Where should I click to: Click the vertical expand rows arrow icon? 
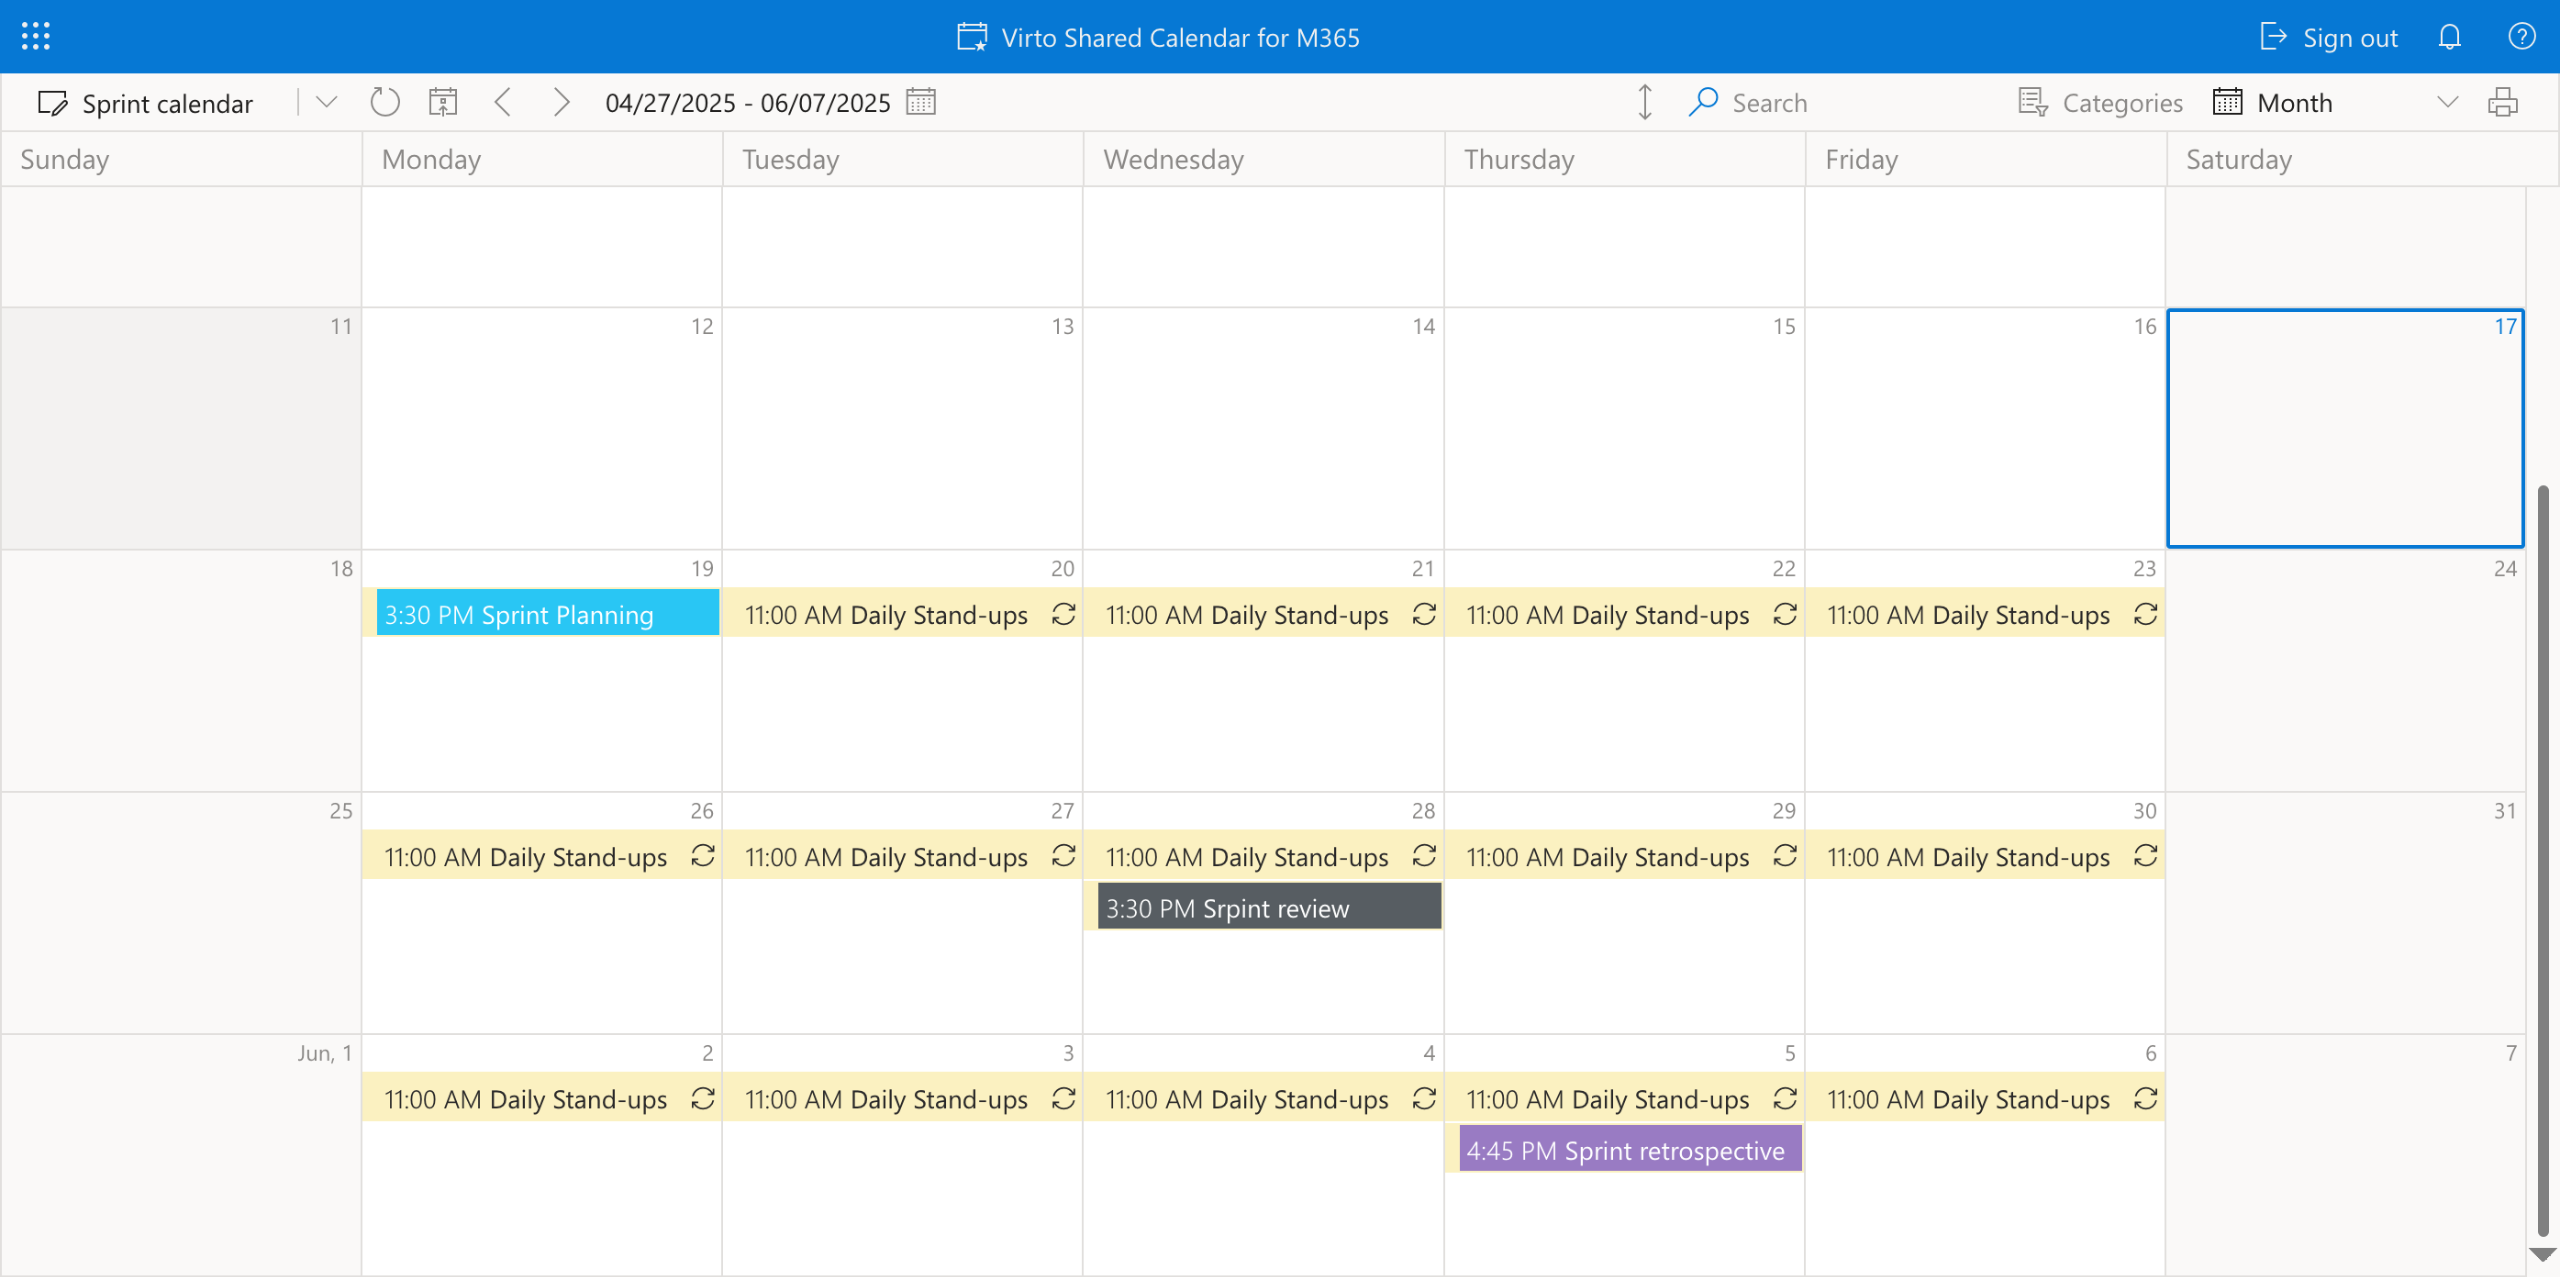coord(1644,102)
